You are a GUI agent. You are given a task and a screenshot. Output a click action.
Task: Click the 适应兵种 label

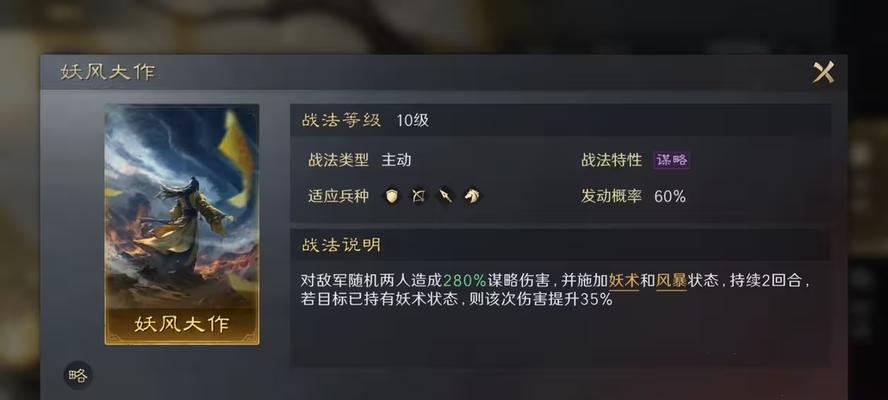(x=338, y=197)
